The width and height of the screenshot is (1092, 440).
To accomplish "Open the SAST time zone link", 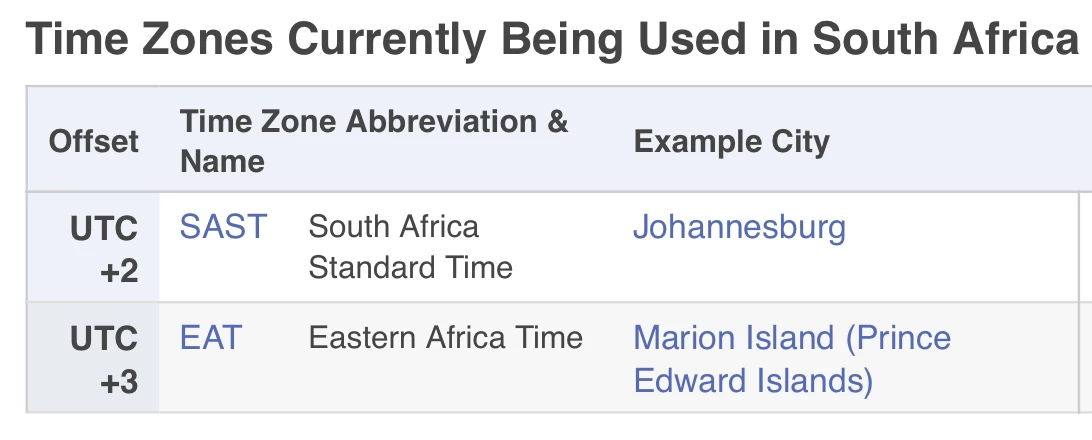I will (x=223, y=226).
